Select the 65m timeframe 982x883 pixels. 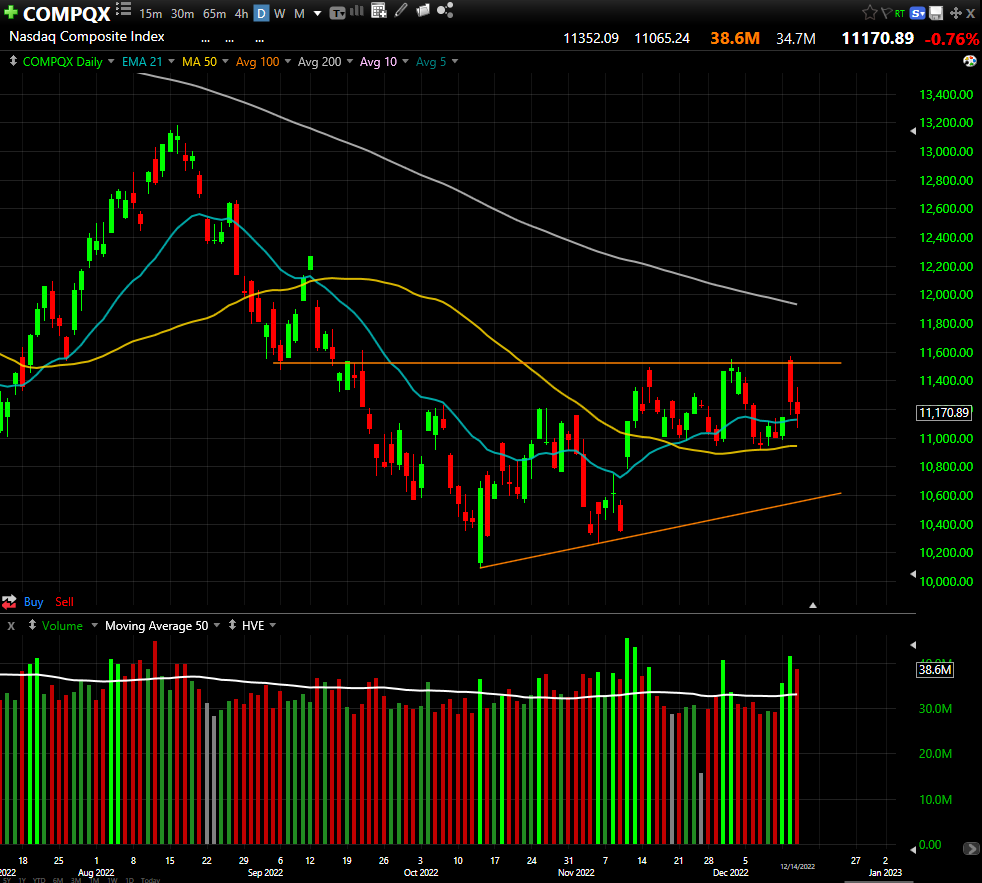coord(214,13)
